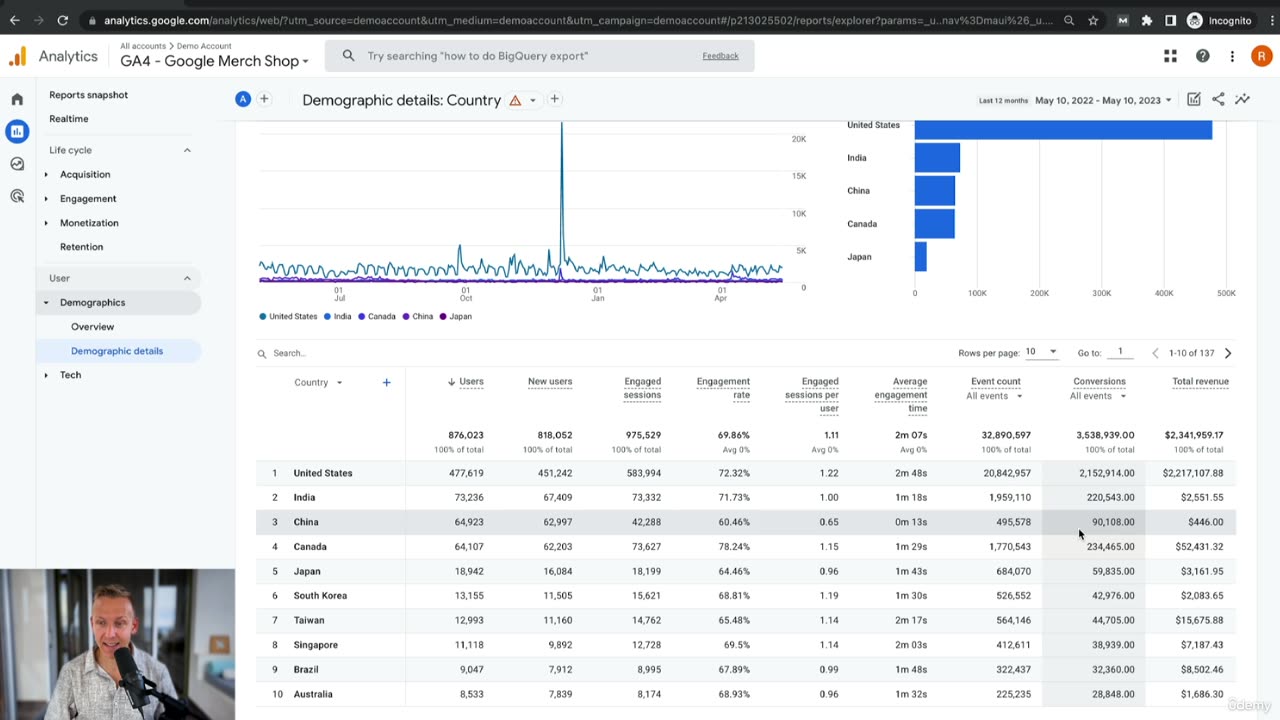Go to next table page arrow
Screen dimensions: 1280x720
(x=1228, y=353)
